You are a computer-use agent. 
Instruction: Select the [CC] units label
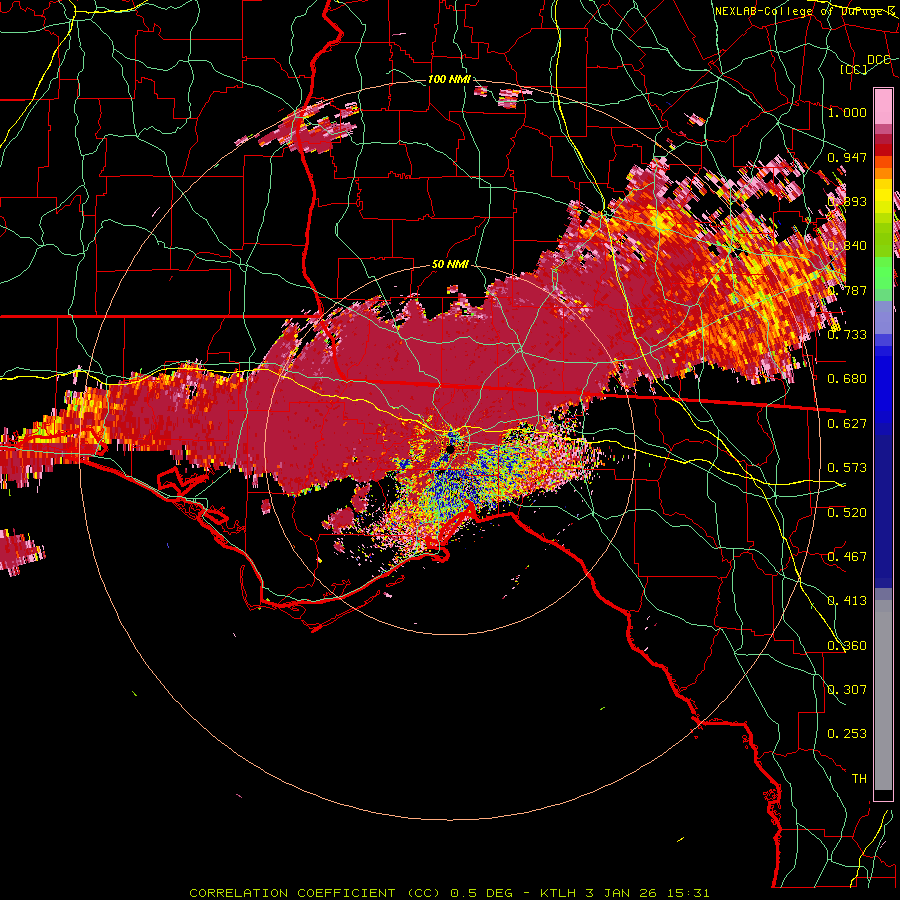point(853,69)
